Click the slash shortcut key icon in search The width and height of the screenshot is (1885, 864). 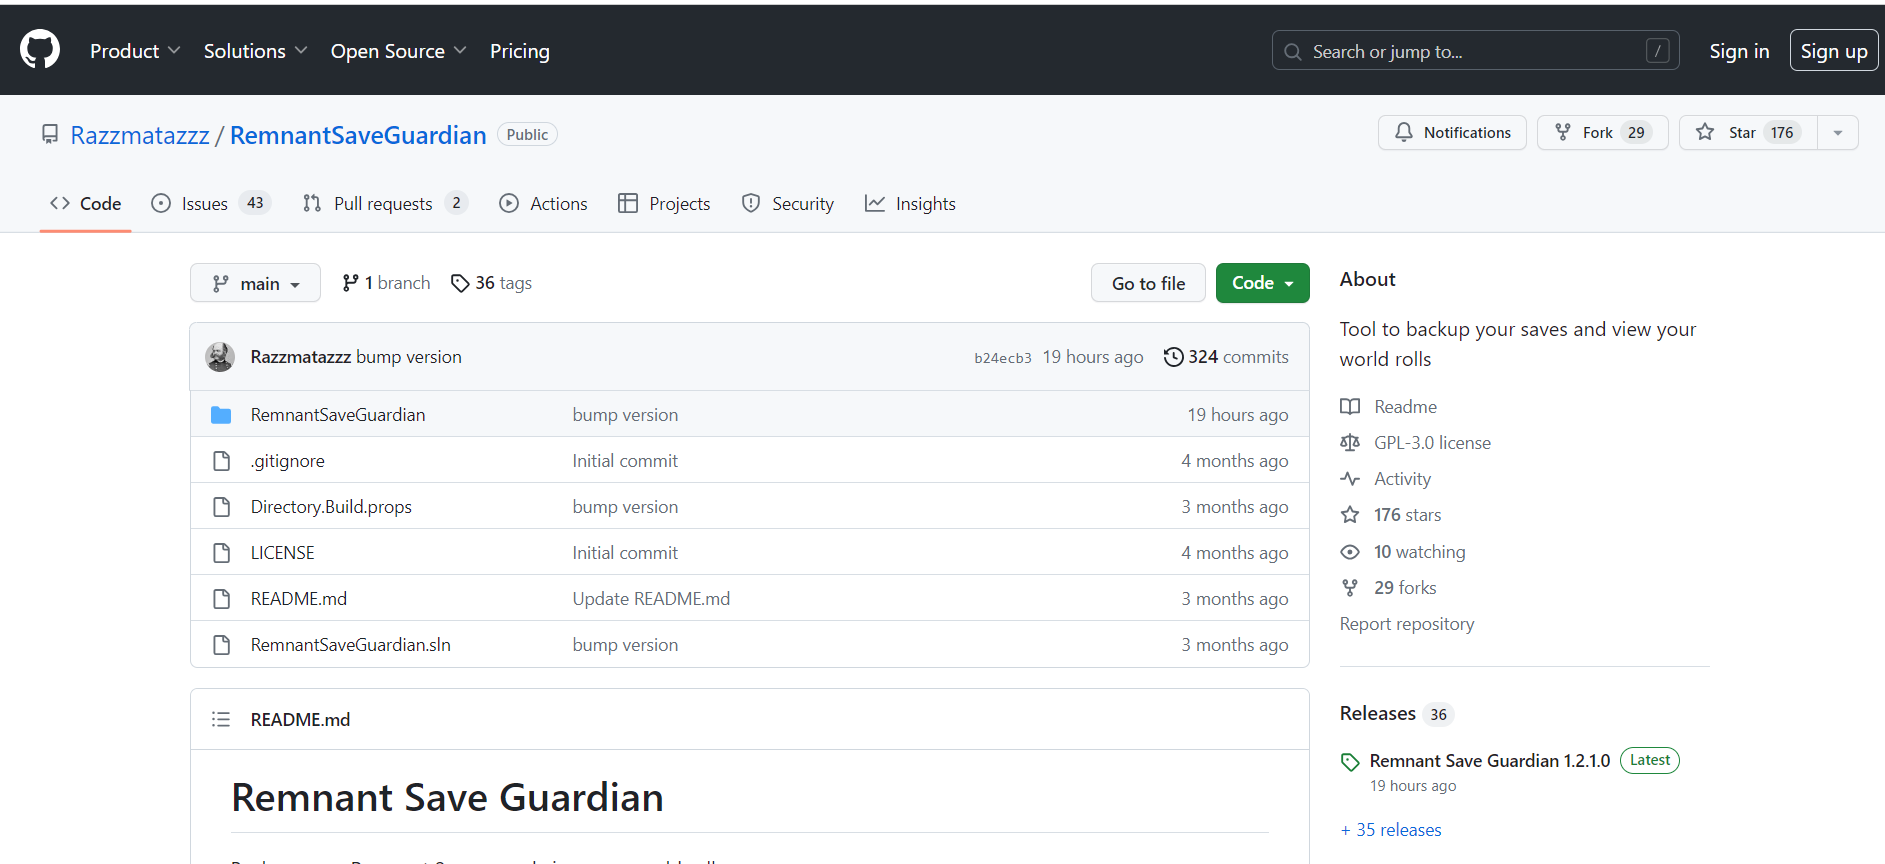click(1657, 51)
